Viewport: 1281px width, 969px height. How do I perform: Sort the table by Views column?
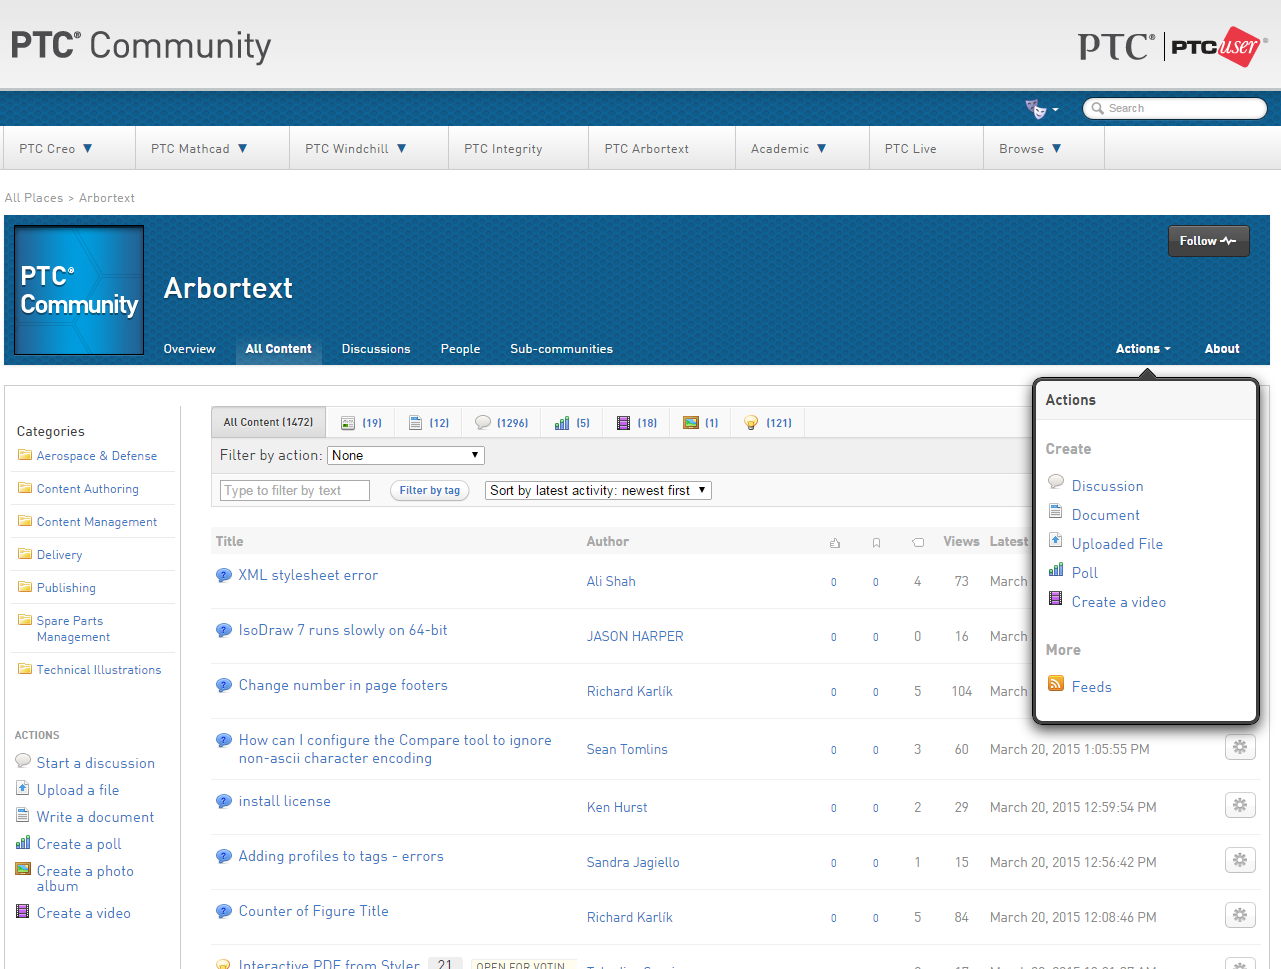pos(961,541)
